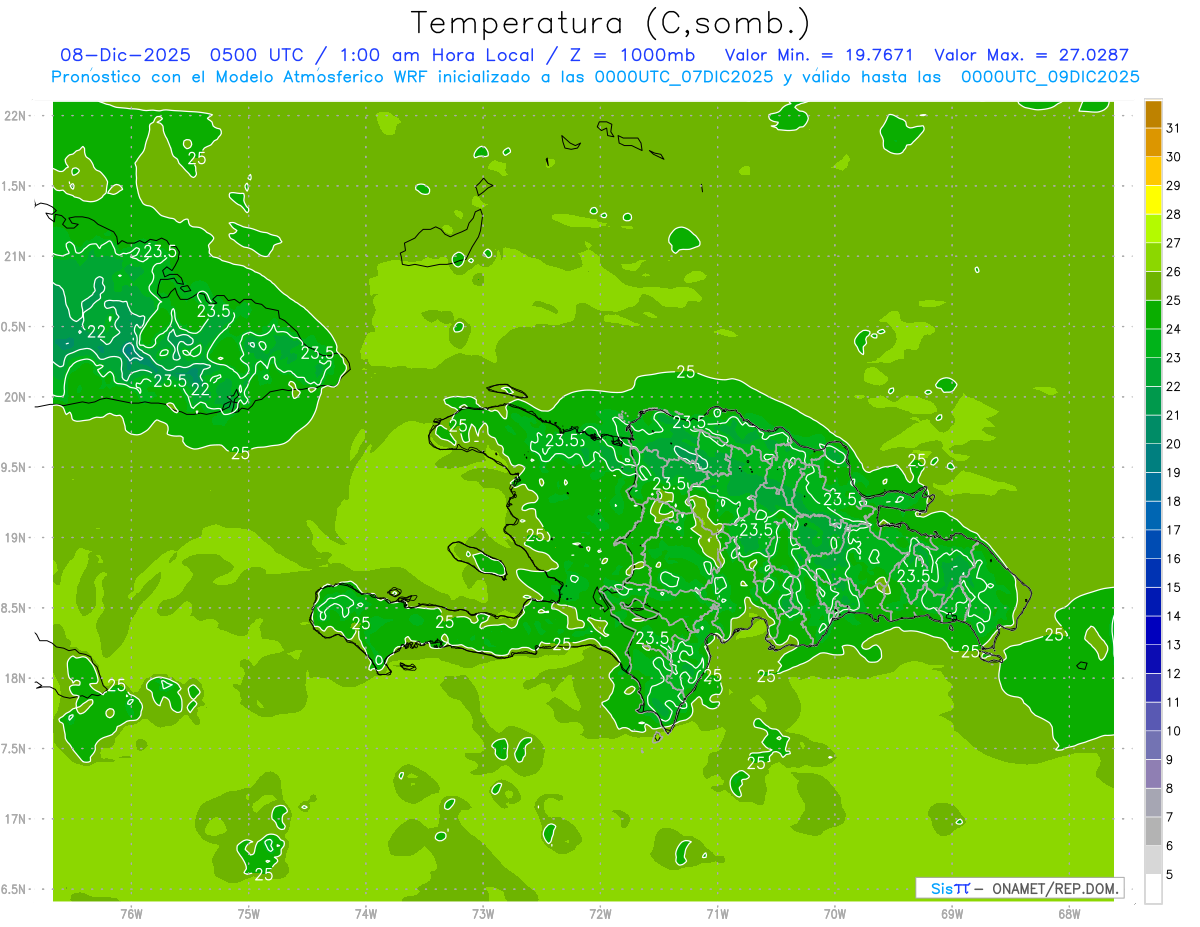Click the orange legend swatch between 30 and 31
Image resolution: width=1200 pixels, height=927 pixels.
click(1153, 142)
